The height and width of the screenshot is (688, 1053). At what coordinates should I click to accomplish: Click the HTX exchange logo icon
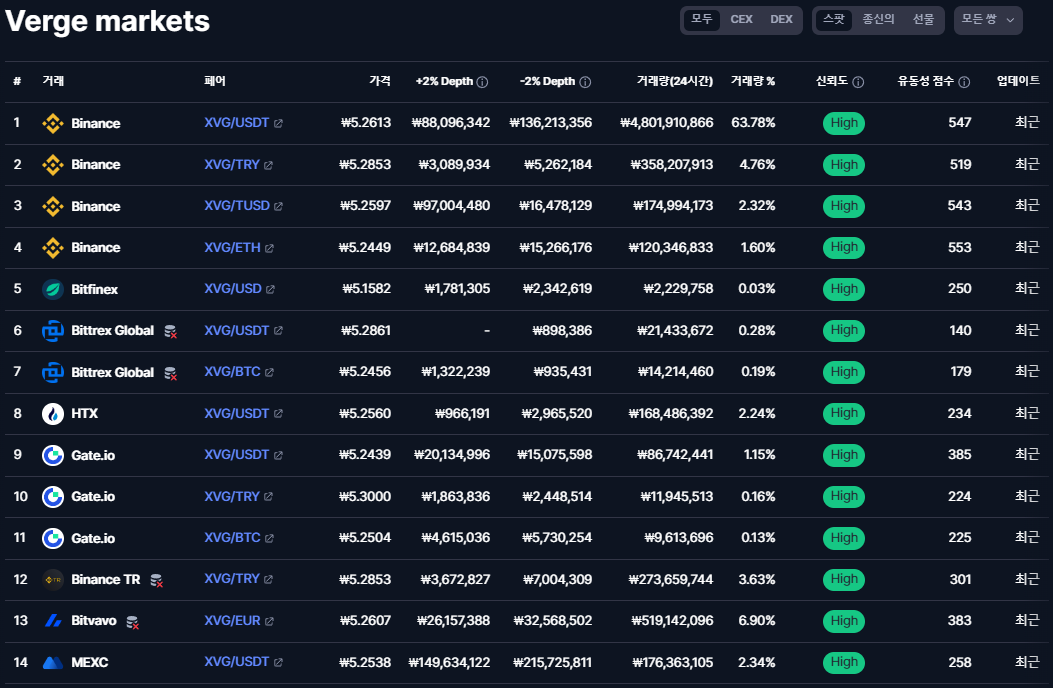pyautogui.click(x=53, y=413)
